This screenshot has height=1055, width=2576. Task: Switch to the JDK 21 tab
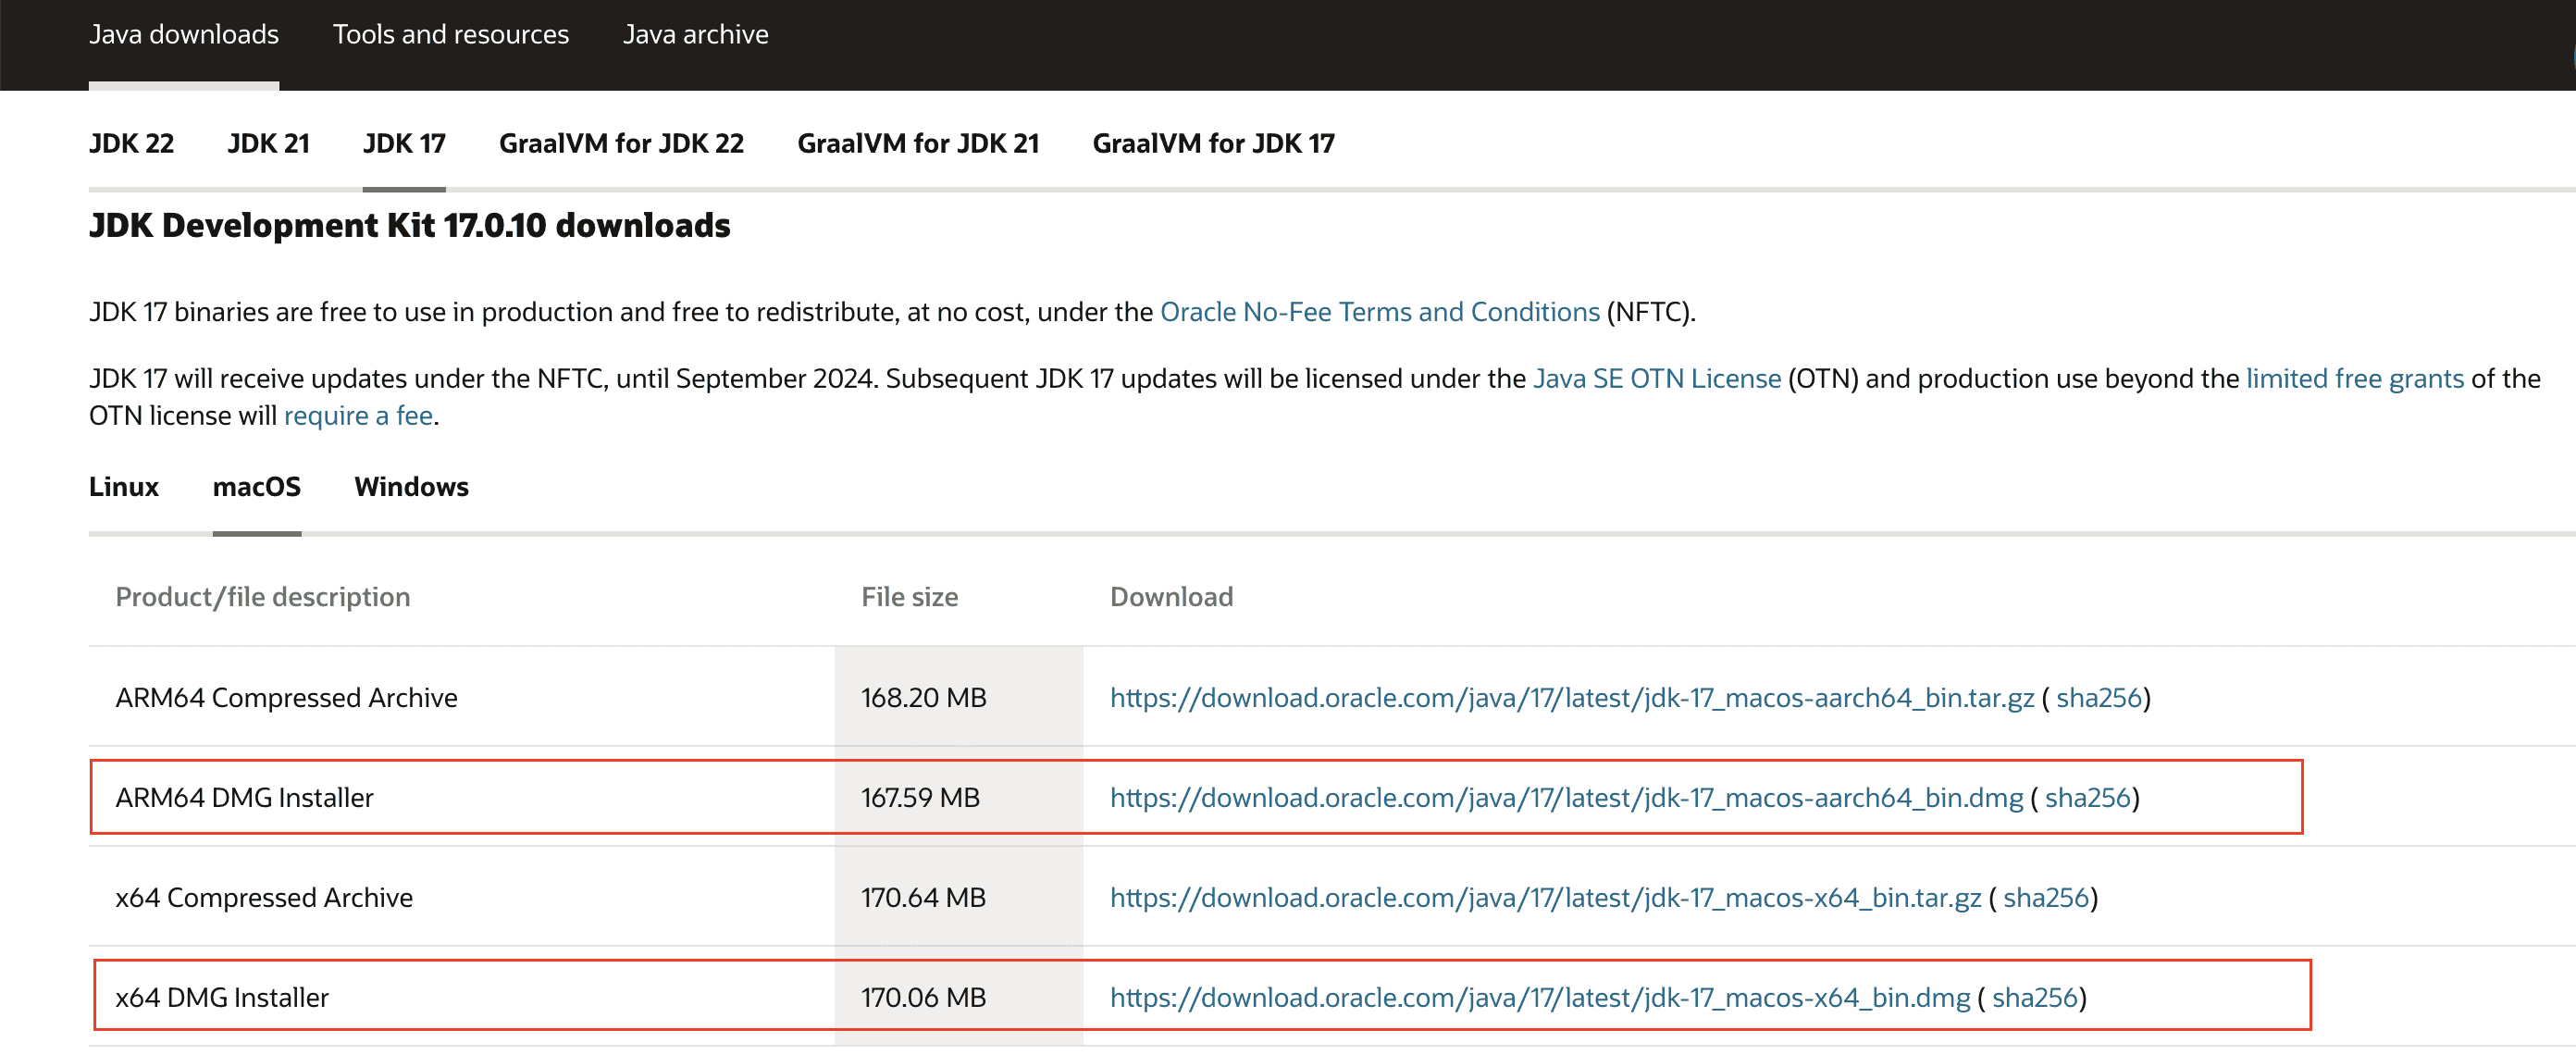click(268, 143)
